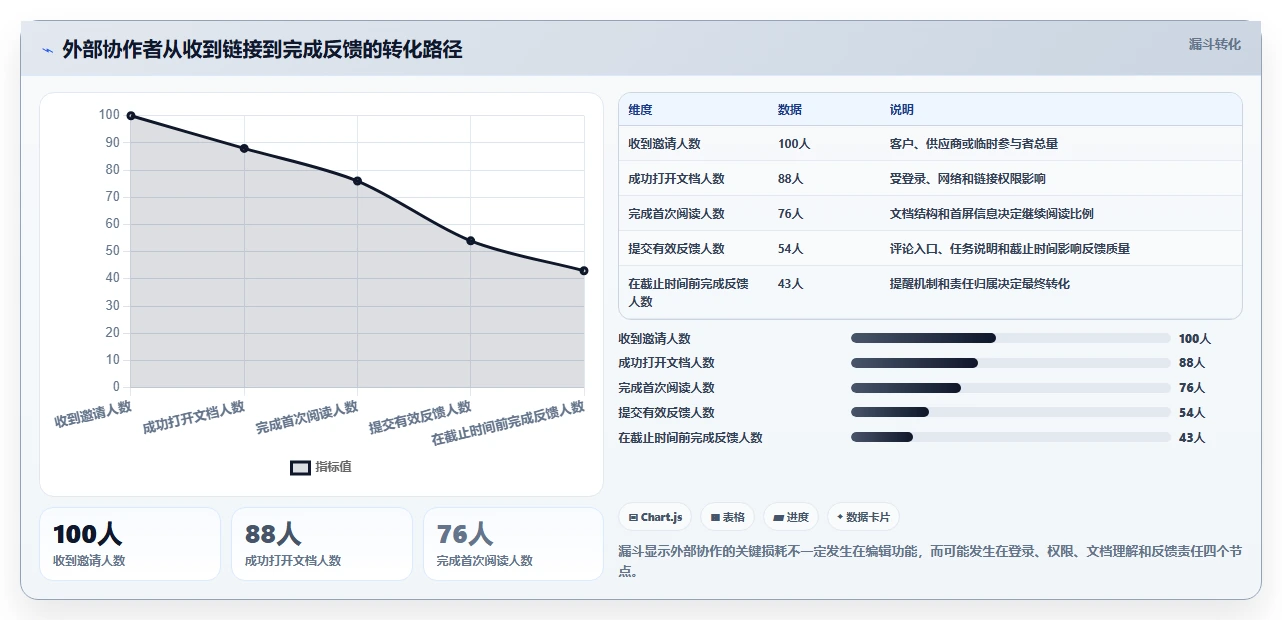This screenshot has height=620, width=1282.
Task: Click the 漏斗转化 tag in header
Action: click(1214, 44)
